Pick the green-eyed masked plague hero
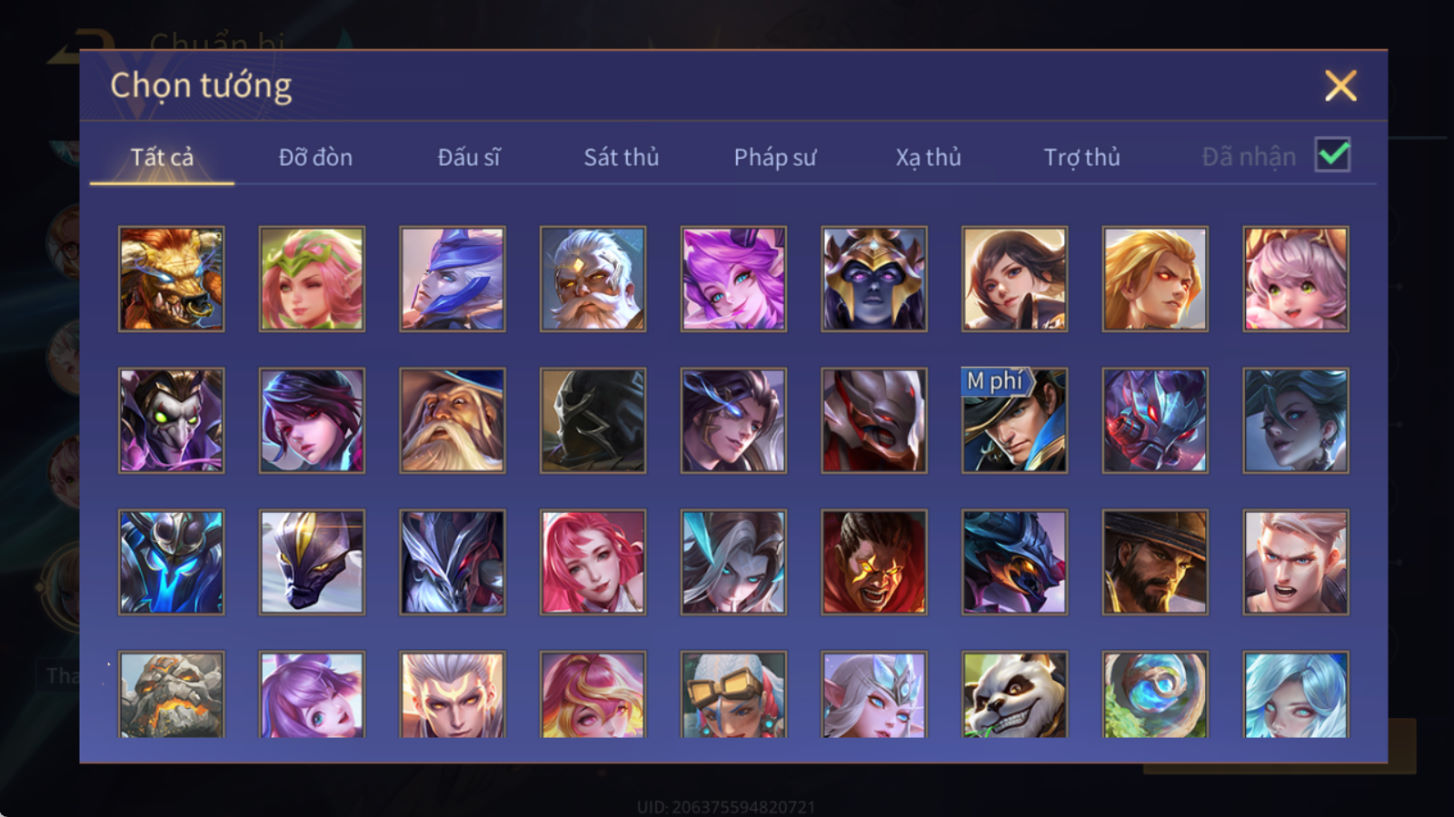The height and width of the screenshot is (817, 1454). (171, 420)
